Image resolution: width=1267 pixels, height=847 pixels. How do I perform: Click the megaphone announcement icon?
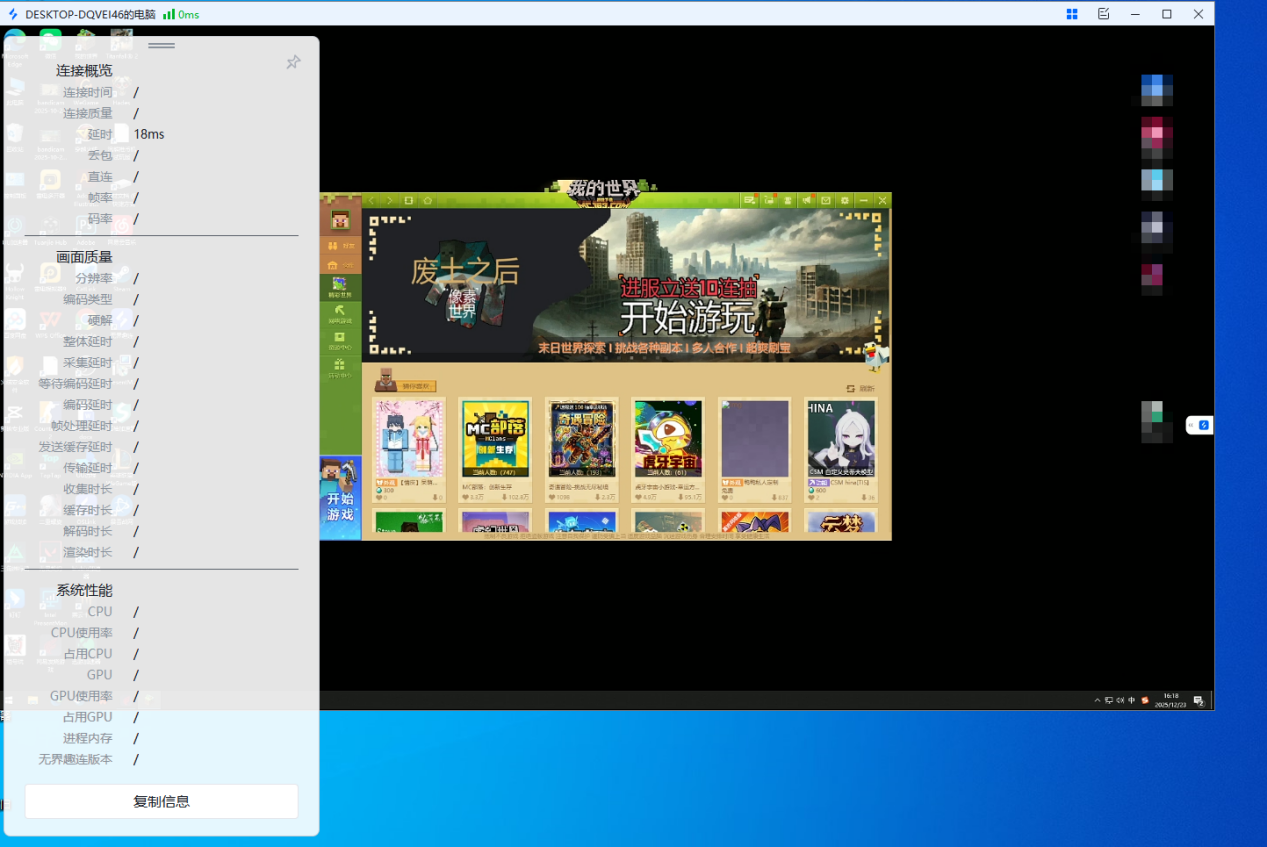tap(806, 201)
